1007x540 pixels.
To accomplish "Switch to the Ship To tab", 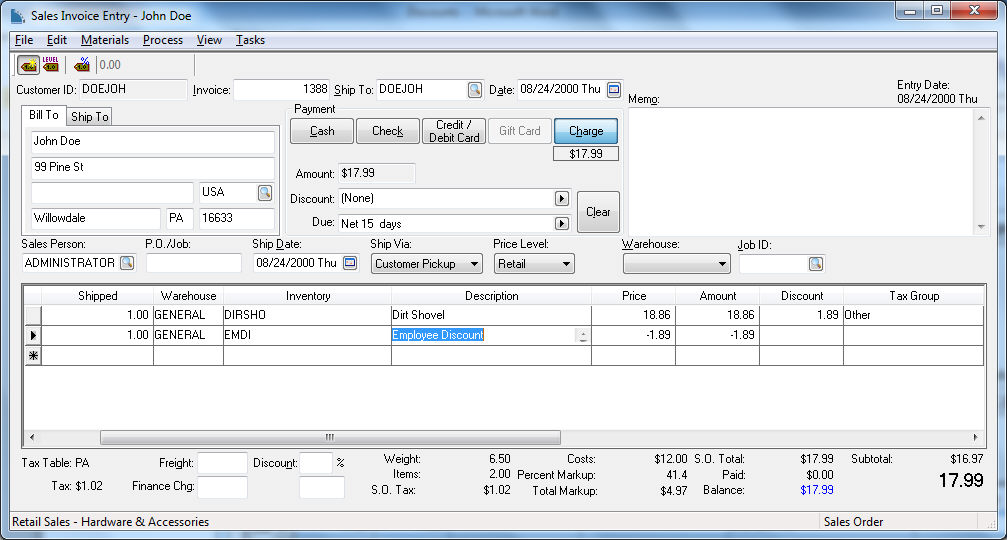I will click(89, 116).
